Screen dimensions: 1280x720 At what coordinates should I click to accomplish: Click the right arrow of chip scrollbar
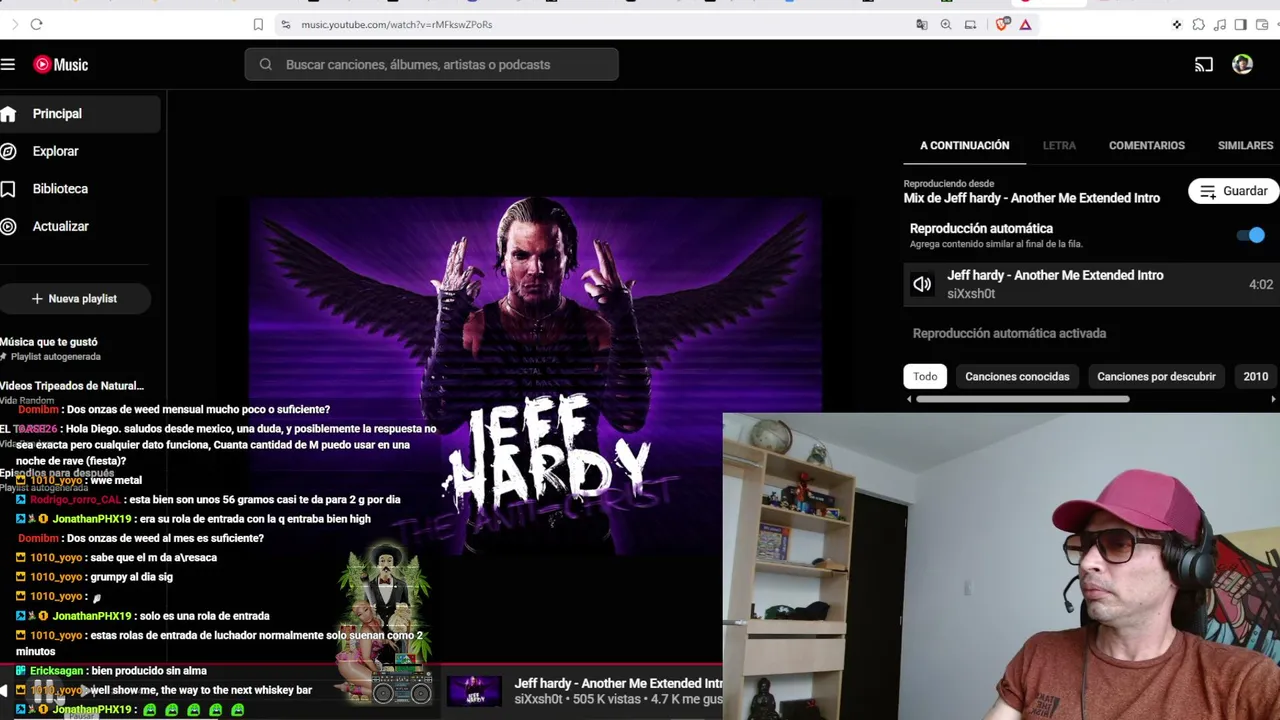click(1273, 400)
